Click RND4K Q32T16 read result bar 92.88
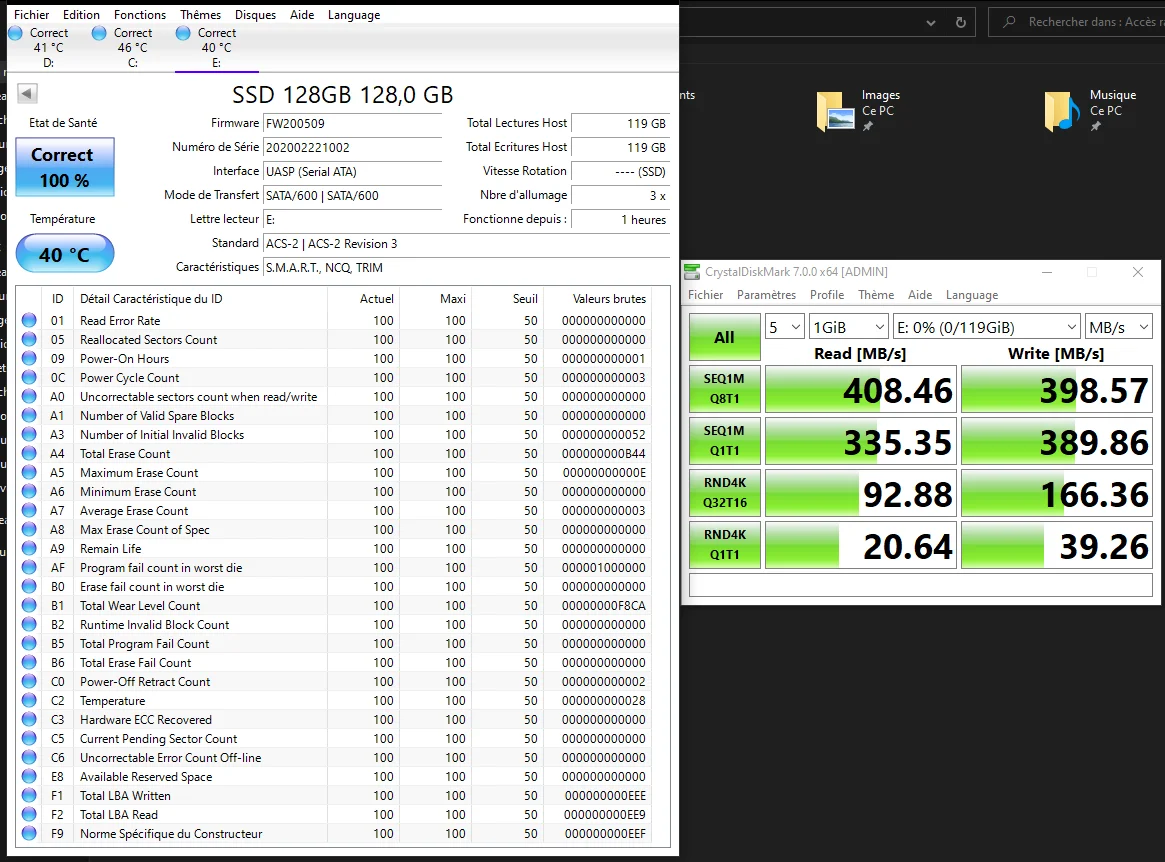 (x=860, y=493)
